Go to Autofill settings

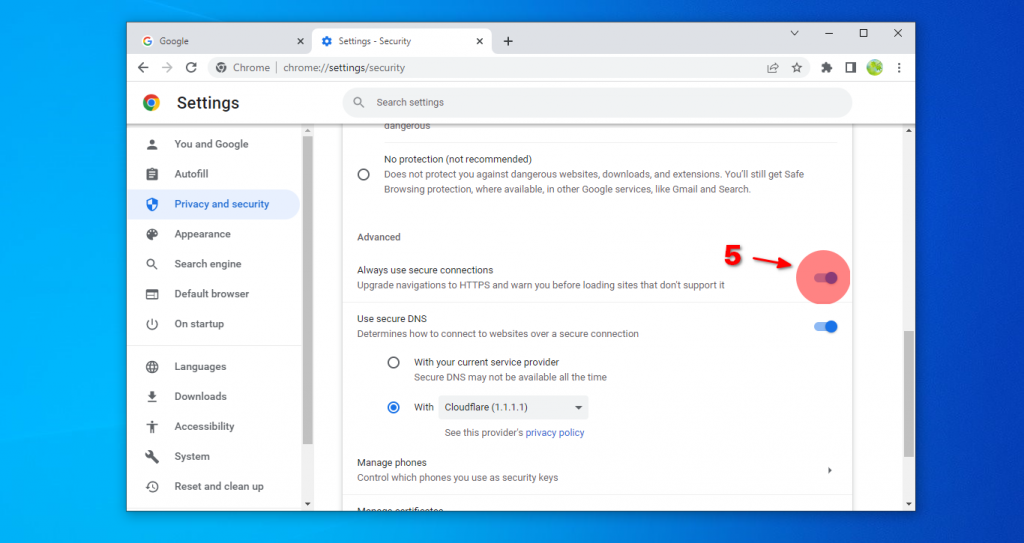click(214, 174)
